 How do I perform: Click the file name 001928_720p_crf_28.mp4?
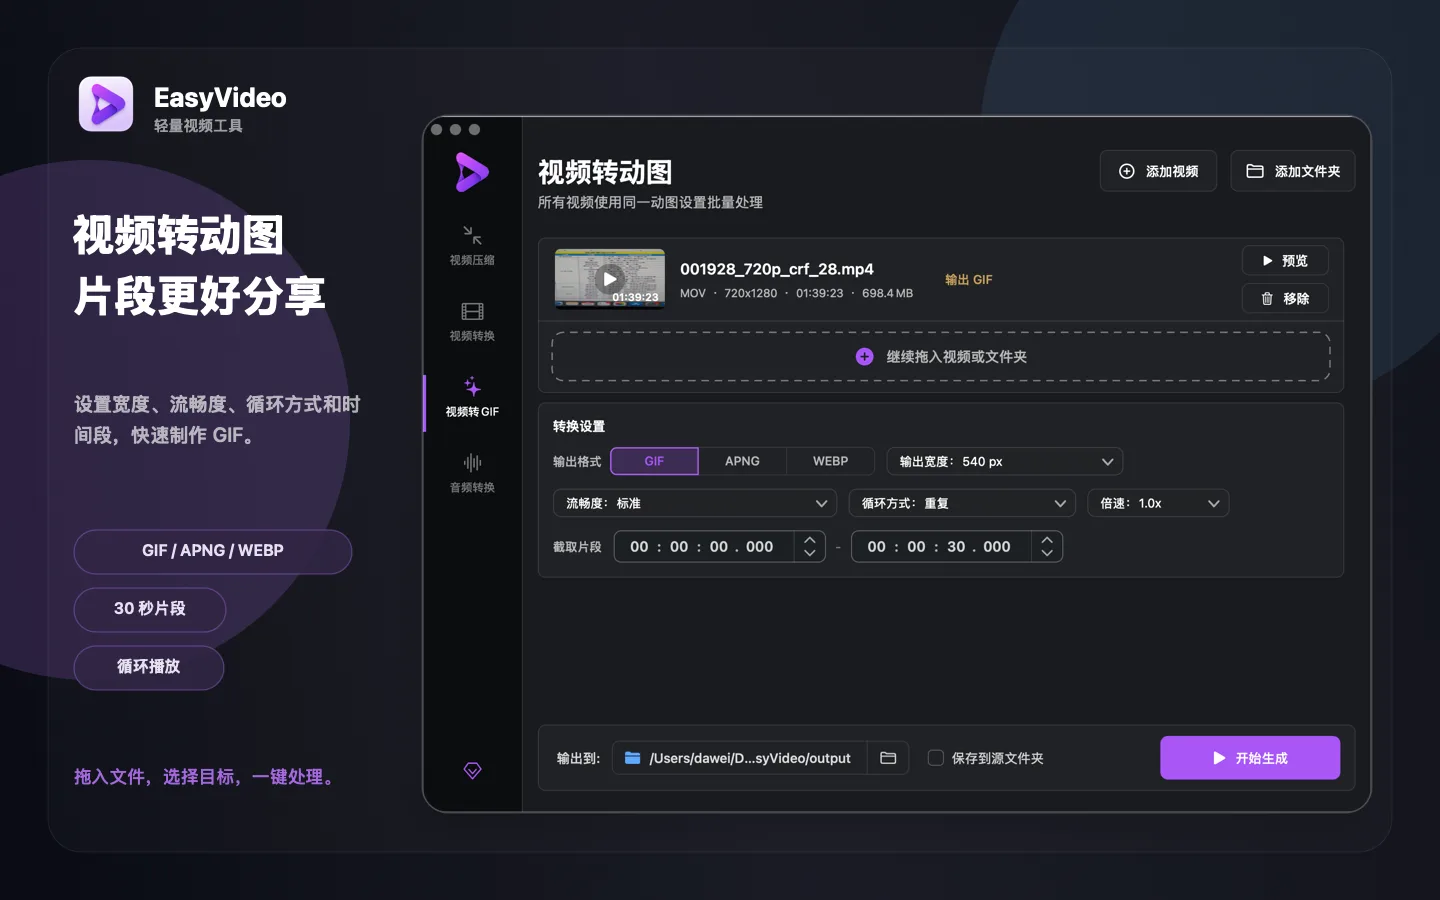point(777,269)
